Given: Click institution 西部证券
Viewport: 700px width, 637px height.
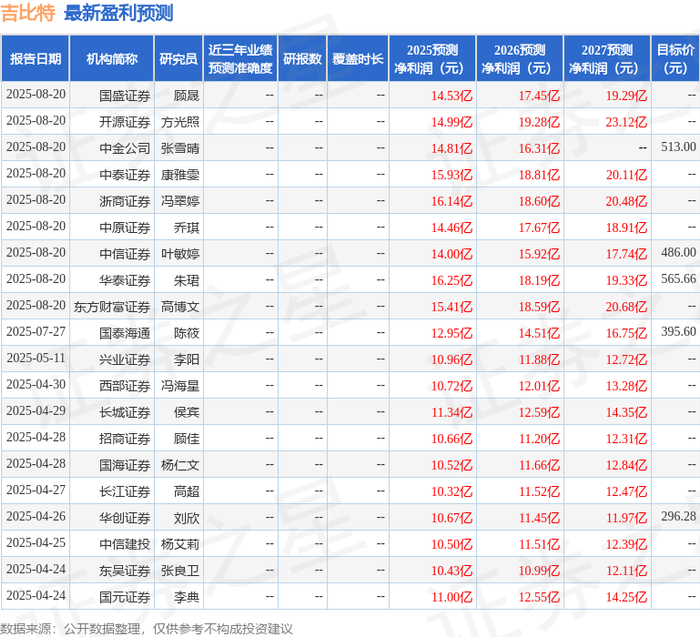Looking at the screenshot, I should coord(125,386).
